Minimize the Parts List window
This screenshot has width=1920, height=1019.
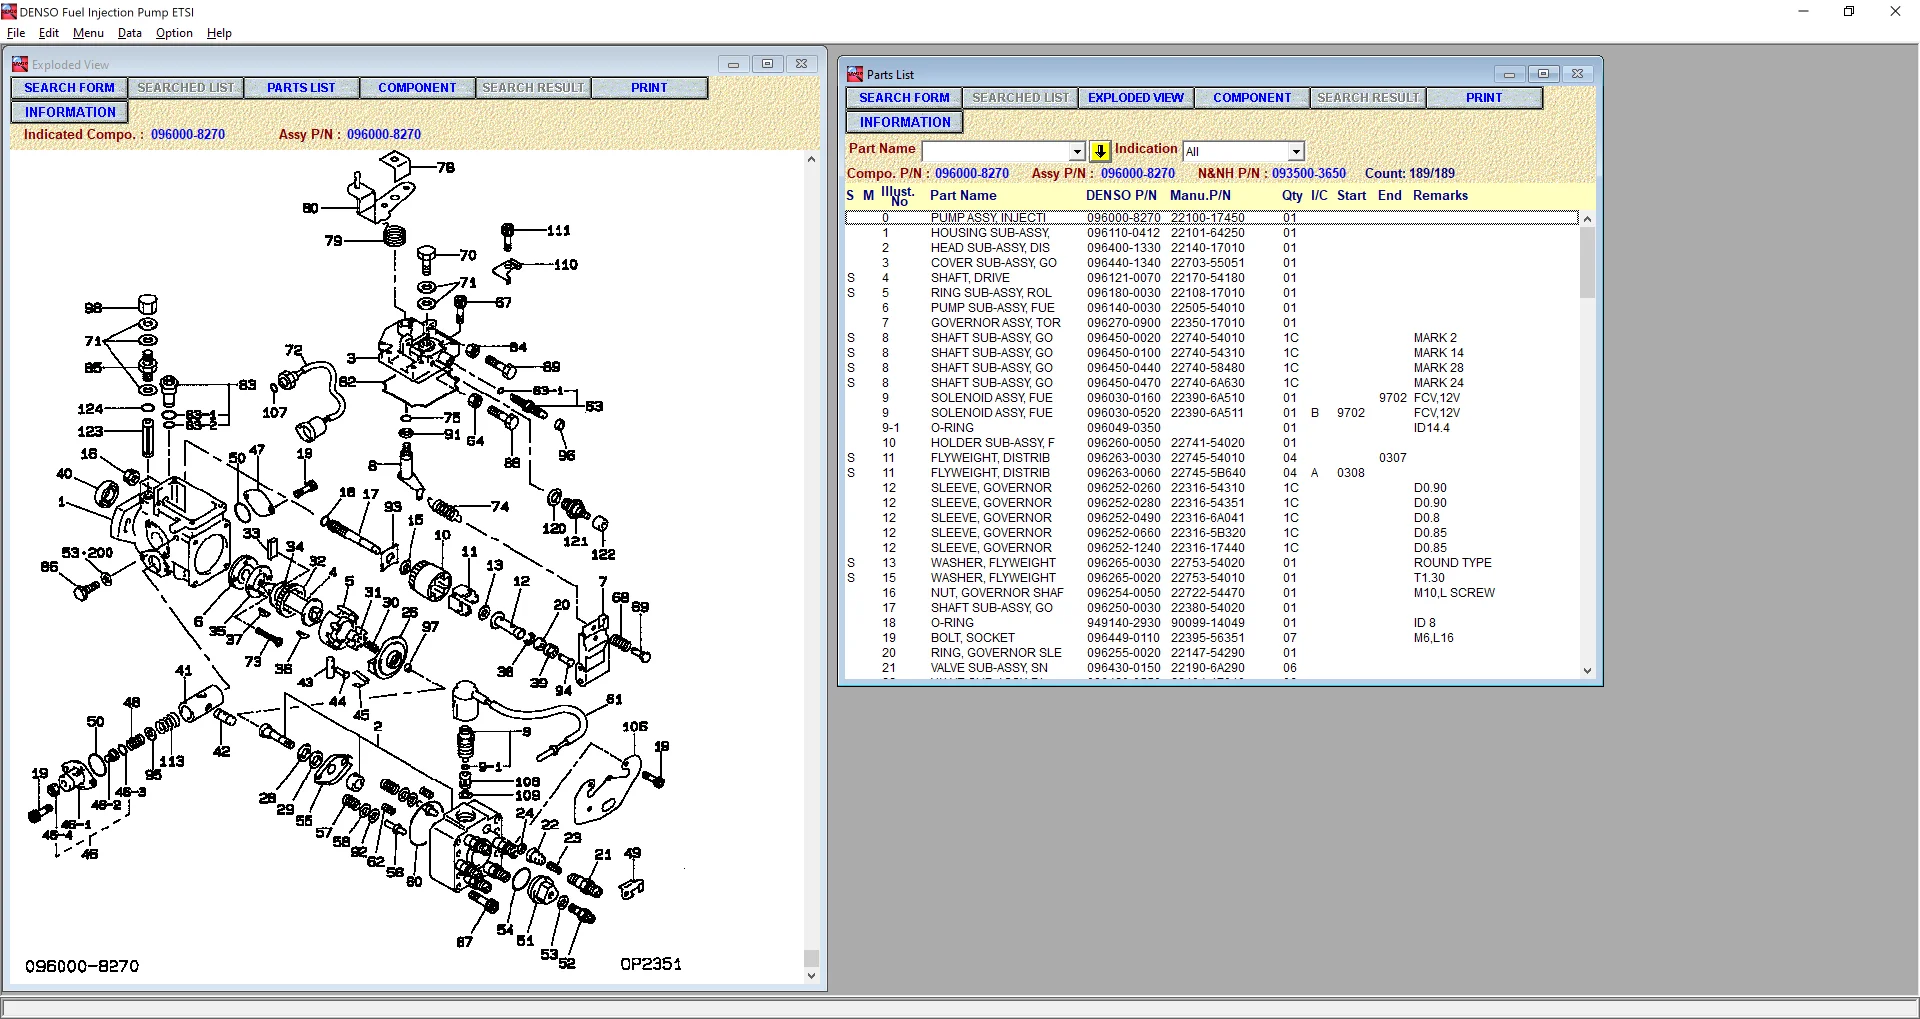click(x=1509, y=74)
